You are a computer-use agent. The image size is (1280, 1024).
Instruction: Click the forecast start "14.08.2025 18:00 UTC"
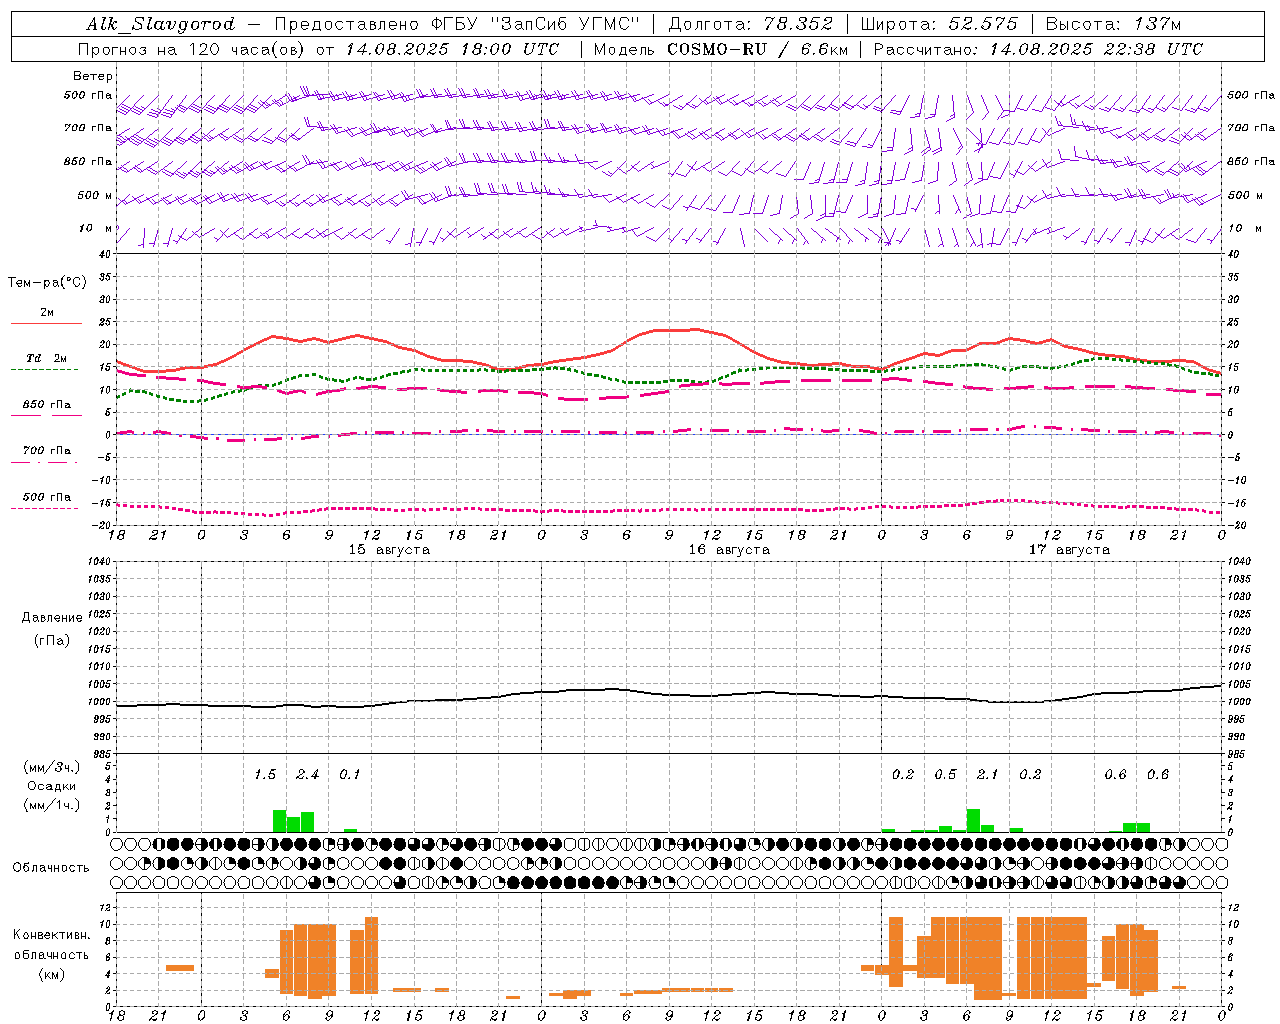point(452,49)
